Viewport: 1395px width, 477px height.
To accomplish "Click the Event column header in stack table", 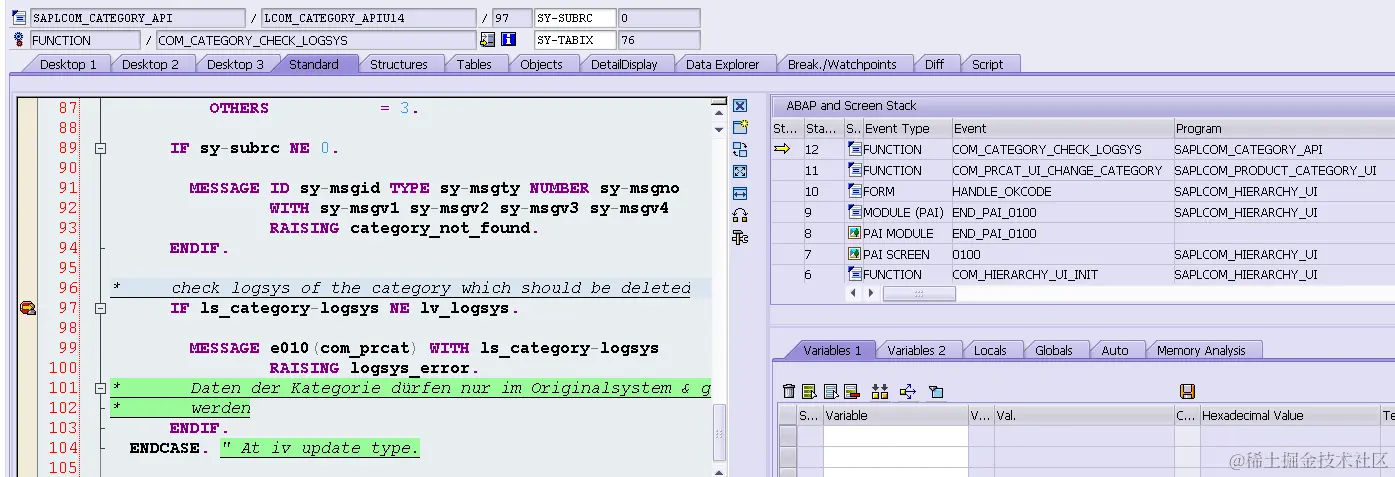I will pos(1061,128).
